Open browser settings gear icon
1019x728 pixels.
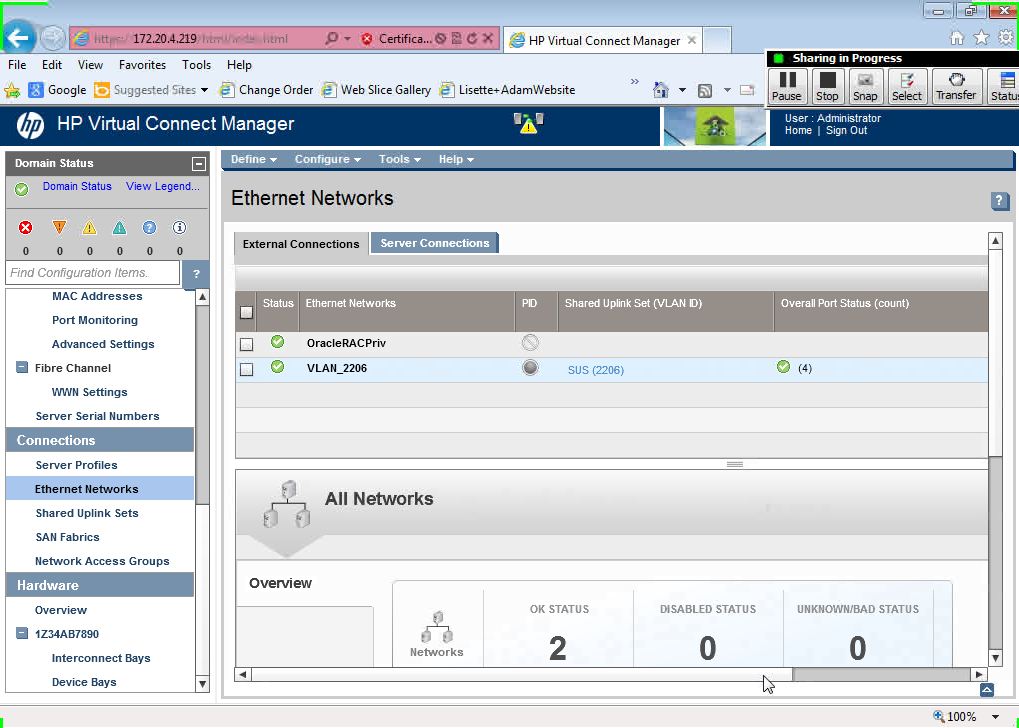[x=1005, y=38]
